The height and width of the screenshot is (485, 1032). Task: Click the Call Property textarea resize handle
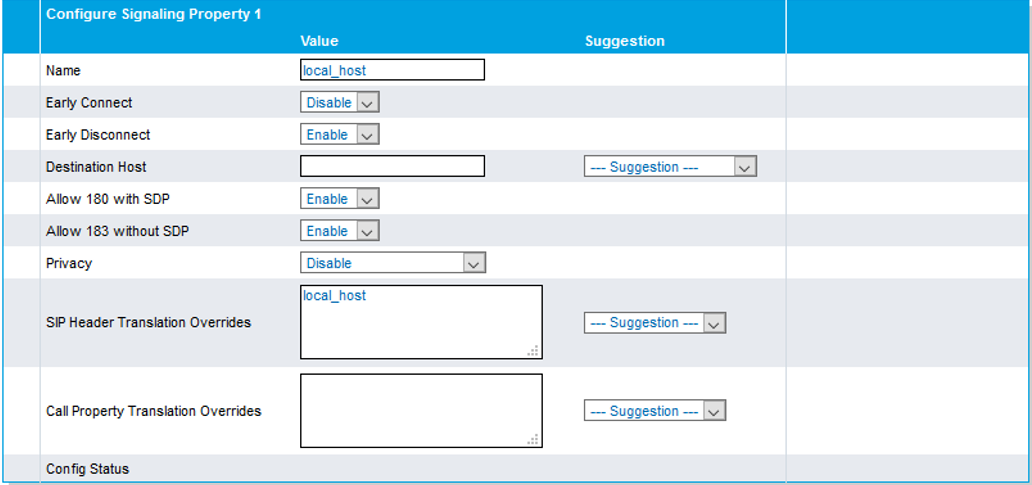(x=534, y=439)
